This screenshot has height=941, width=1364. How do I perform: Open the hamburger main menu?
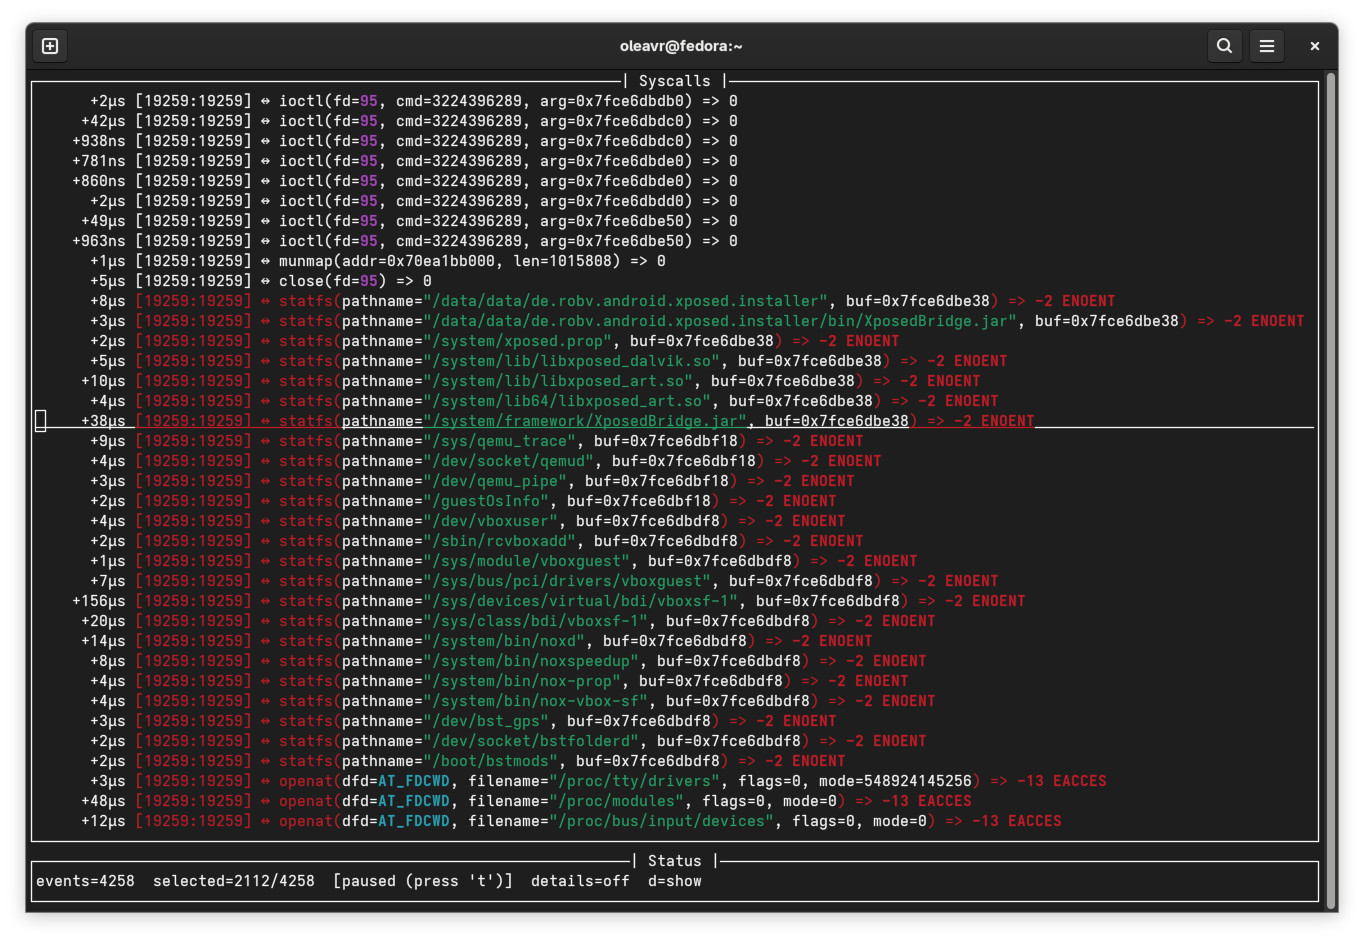point(1266,46)
